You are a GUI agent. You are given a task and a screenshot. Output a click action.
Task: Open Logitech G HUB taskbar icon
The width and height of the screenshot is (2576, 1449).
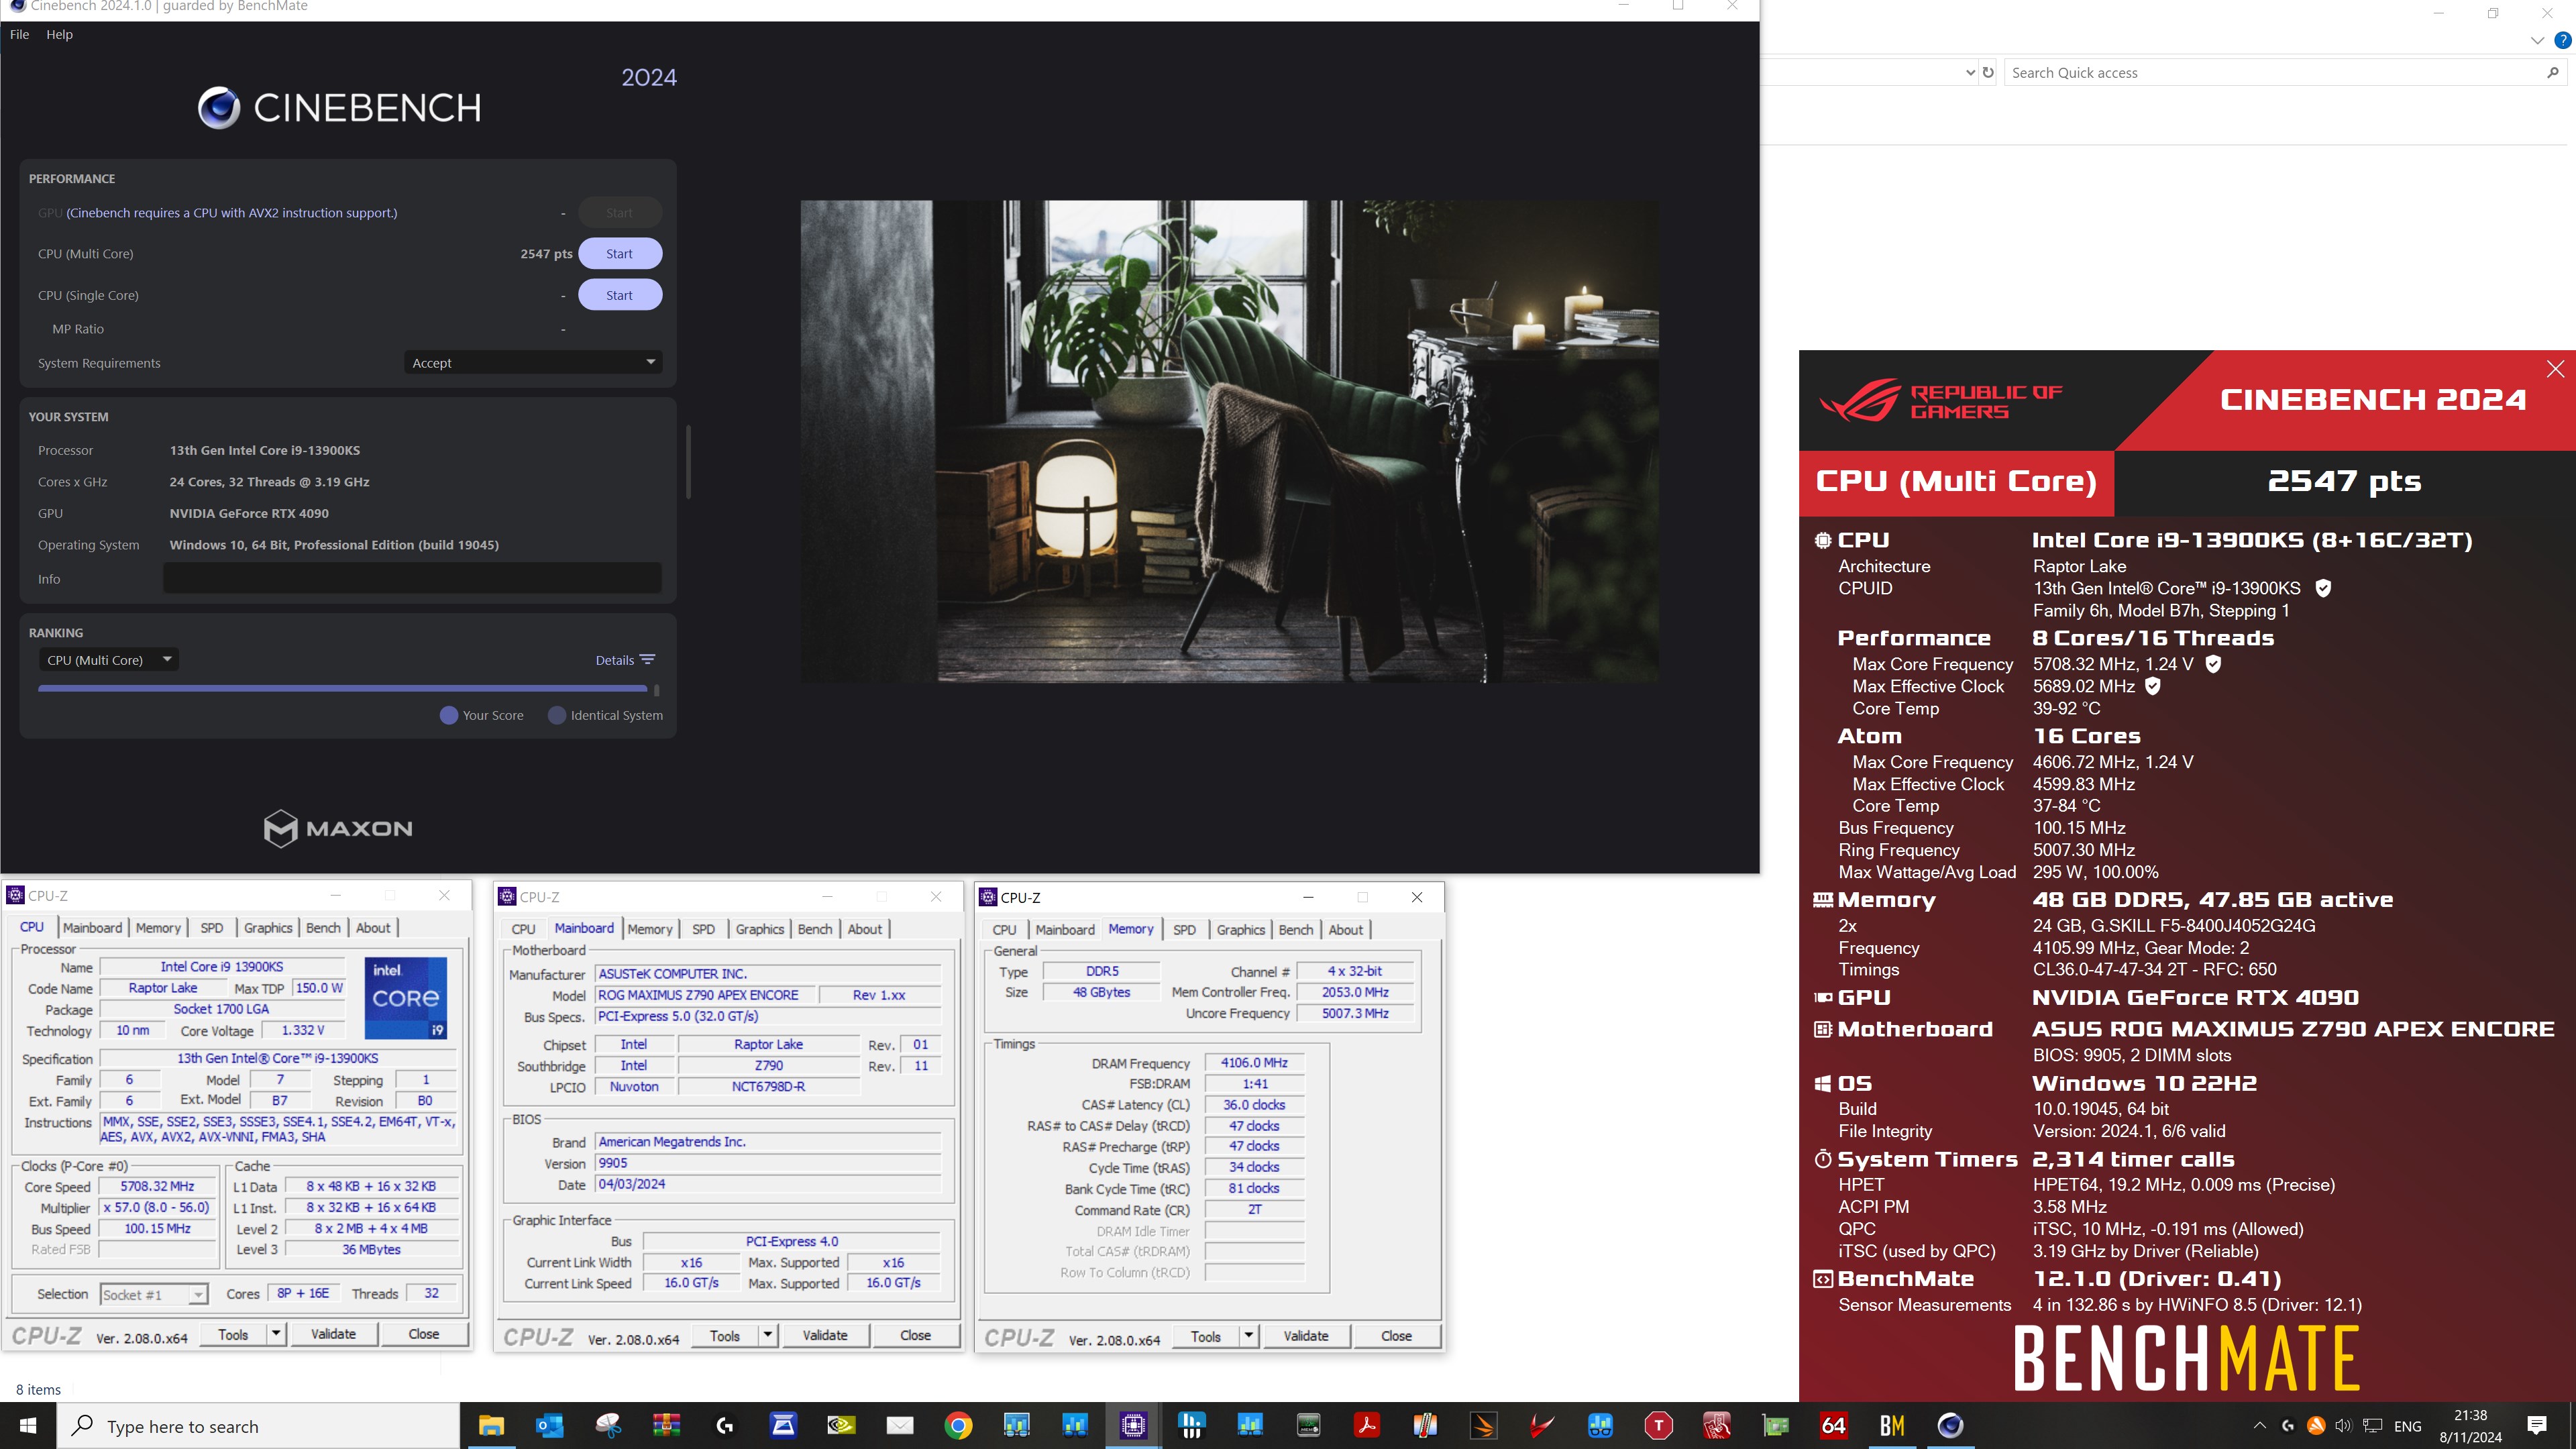(725, 1425)
